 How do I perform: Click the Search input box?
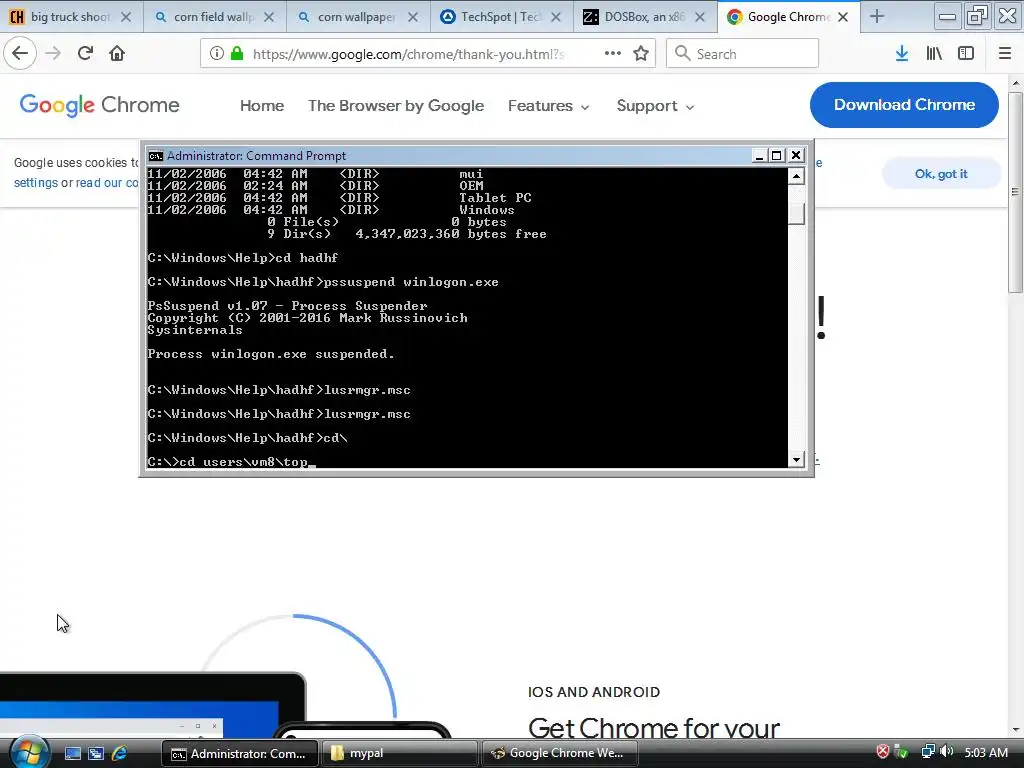click(x=743, y=54)
